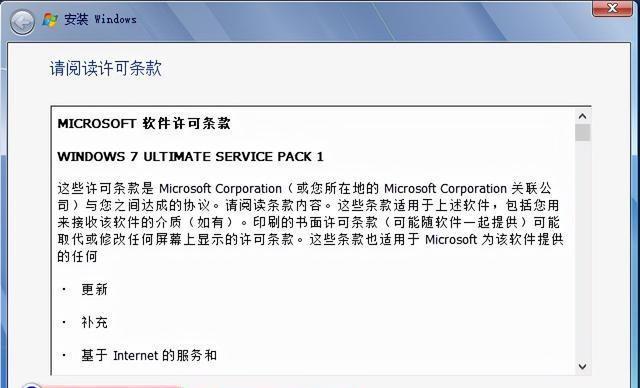640x388 pixels.
Task: Click the paragraph line starting with 取代或修改
Action: pyautogui.click(x=310, y=239)
